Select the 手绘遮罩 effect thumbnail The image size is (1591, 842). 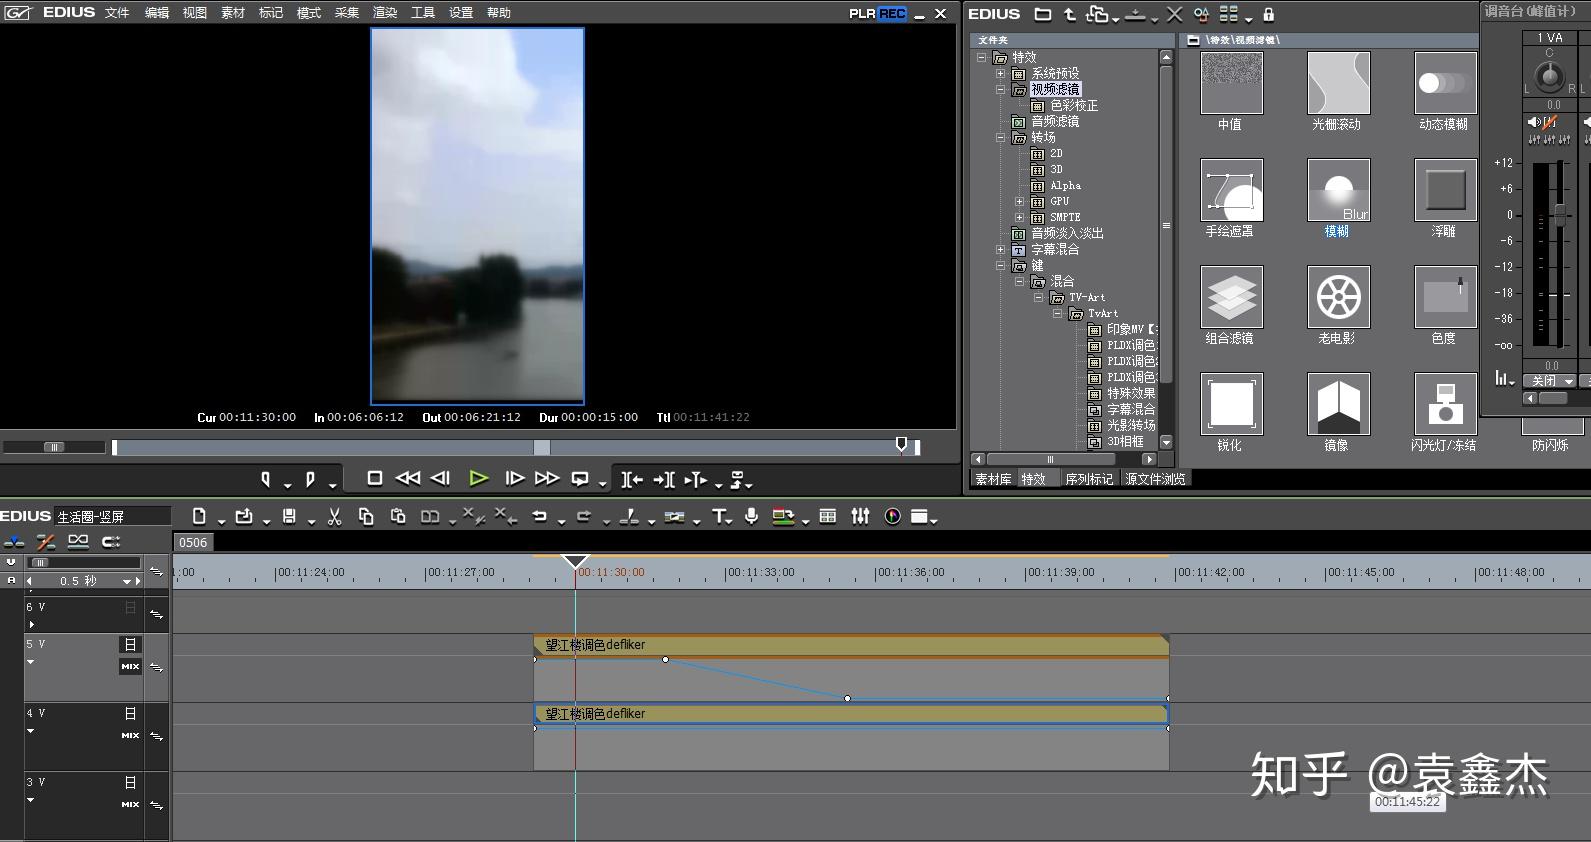tap(1231, 190)
